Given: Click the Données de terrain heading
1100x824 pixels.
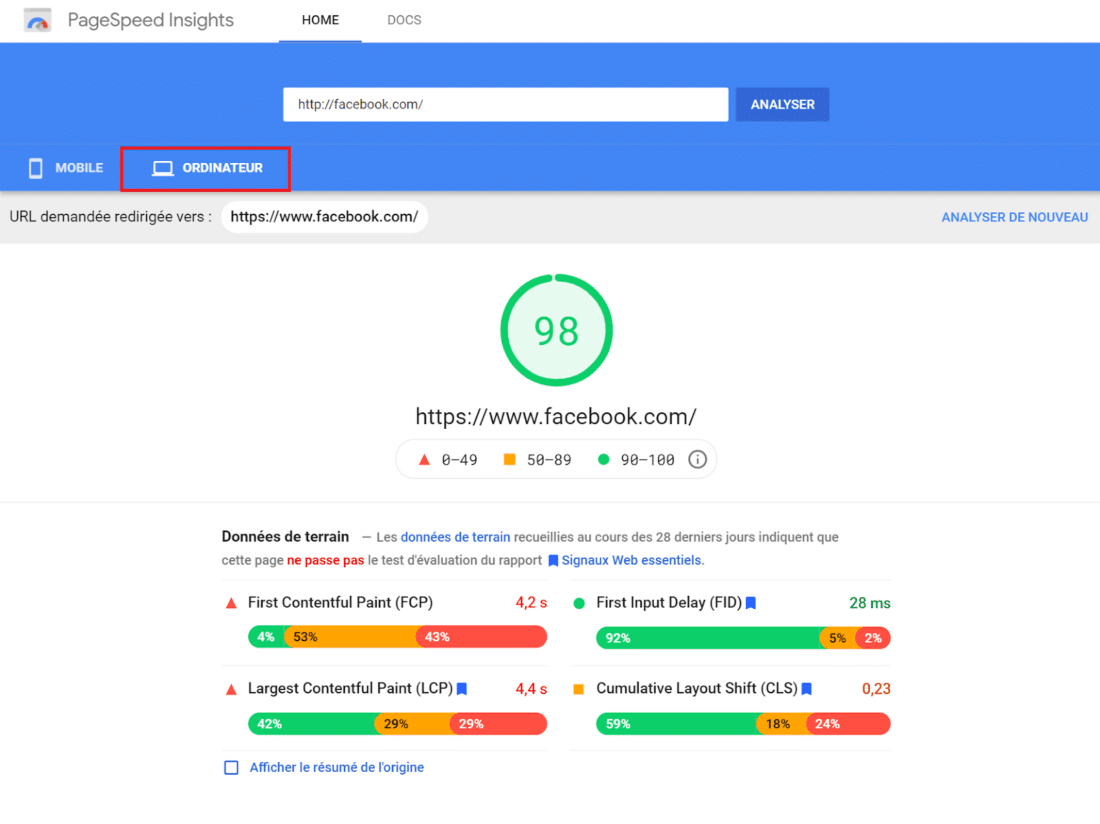Looking at the screenshot, I should (285, 536).
